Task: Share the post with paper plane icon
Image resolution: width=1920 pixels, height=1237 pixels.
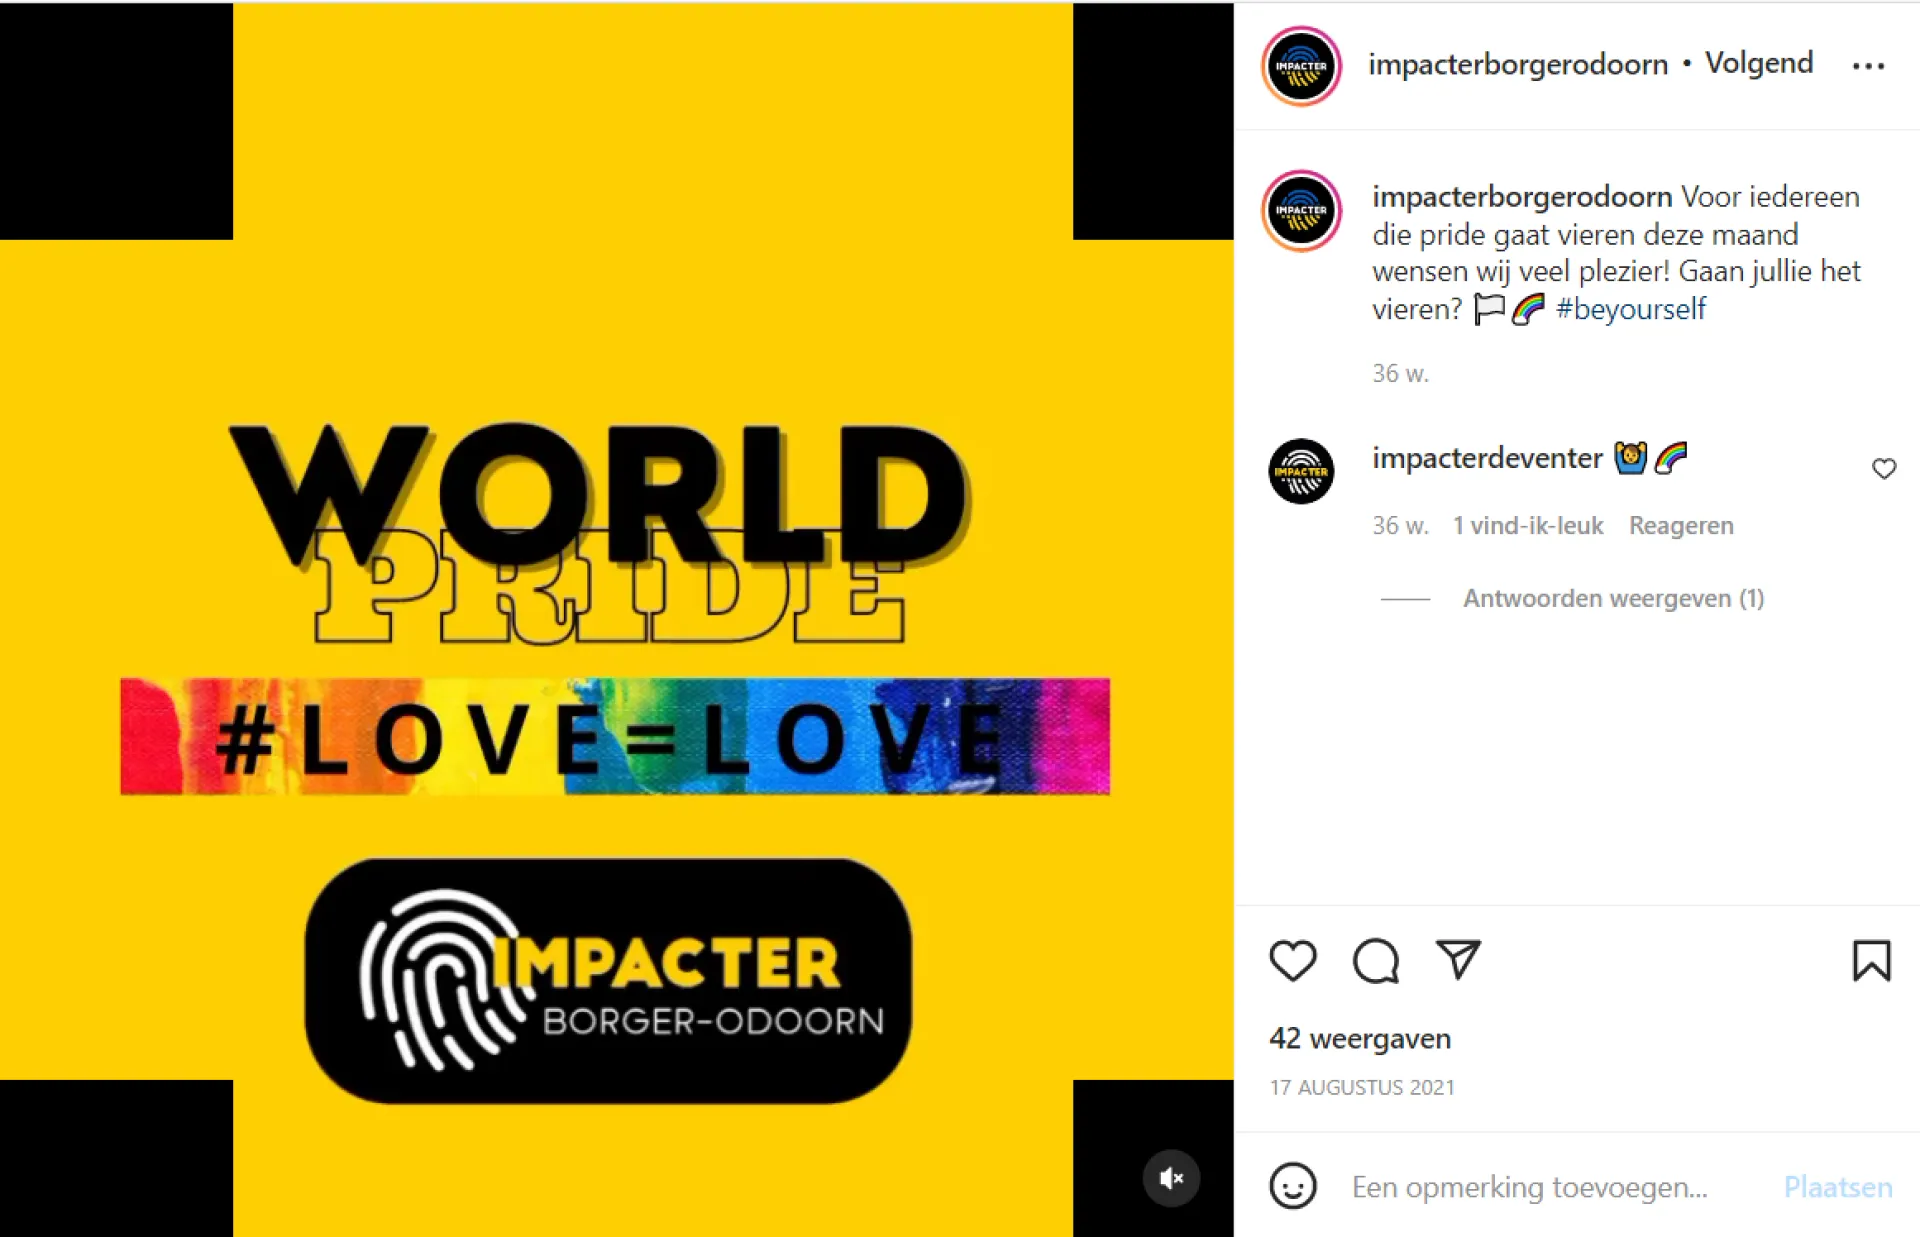Action: [x=1458, y=960]
